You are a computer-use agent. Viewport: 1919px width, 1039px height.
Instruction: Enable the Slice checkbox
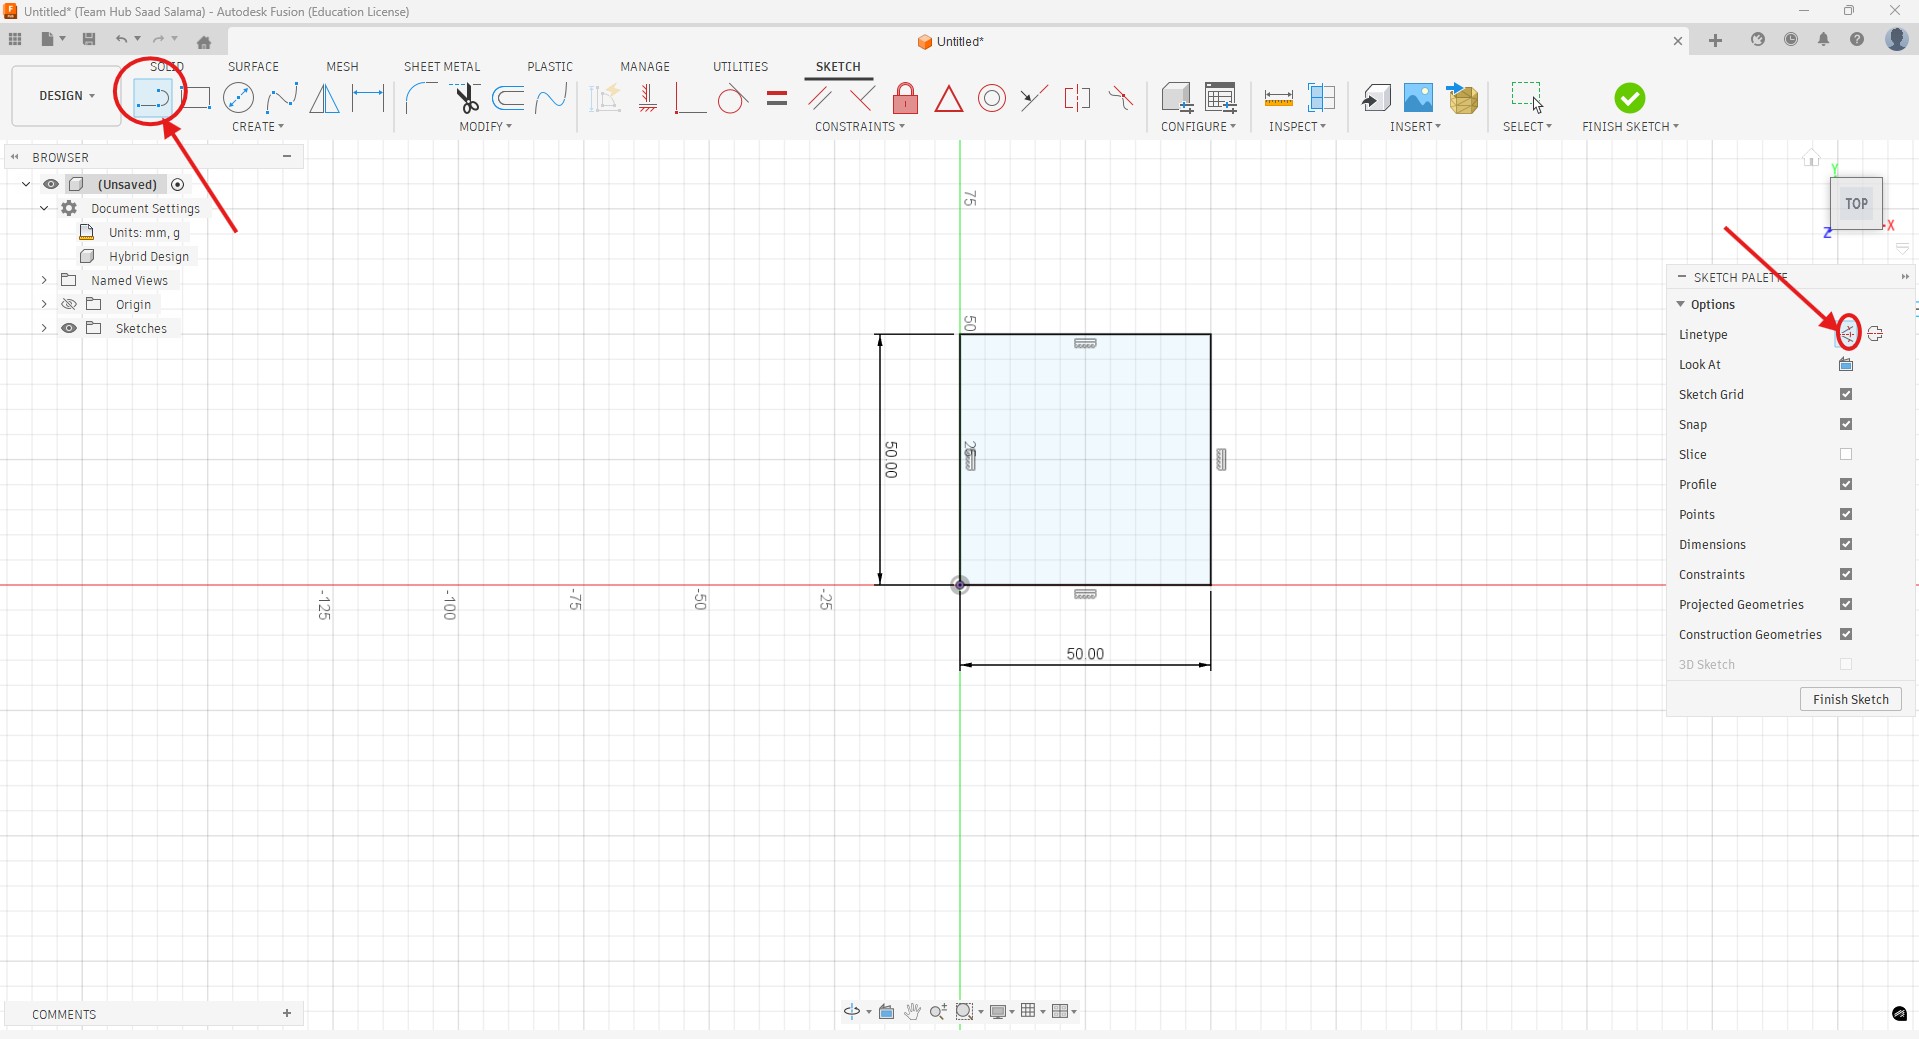[x=1846, y=454]
